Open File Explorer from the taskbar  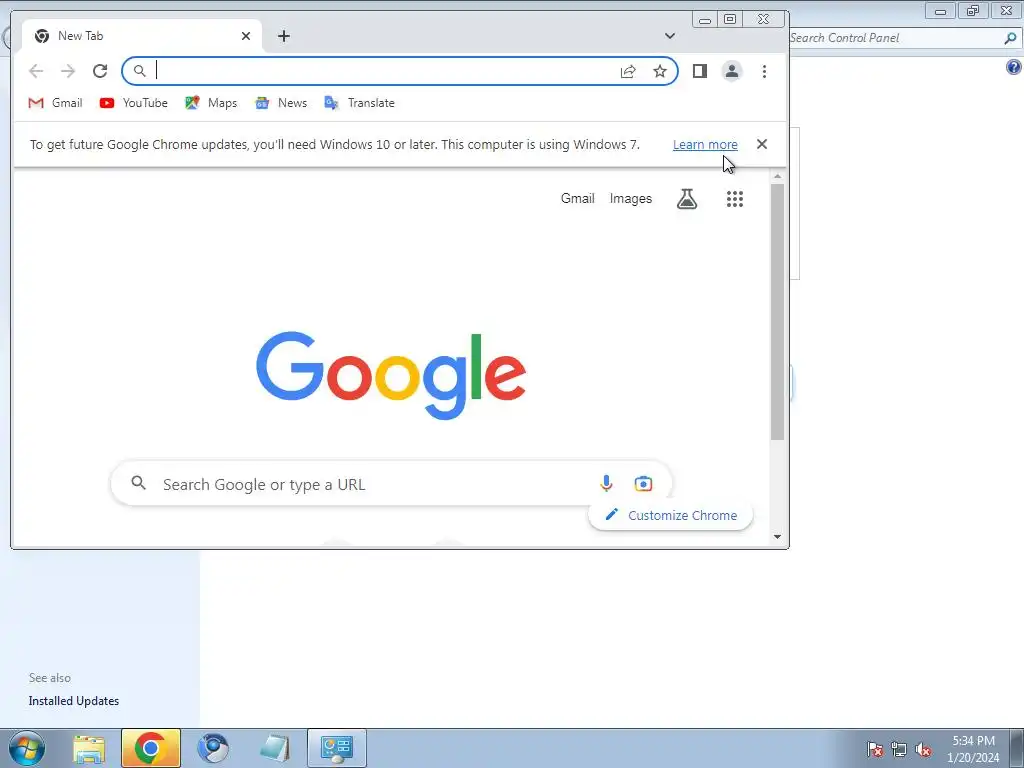89,748
